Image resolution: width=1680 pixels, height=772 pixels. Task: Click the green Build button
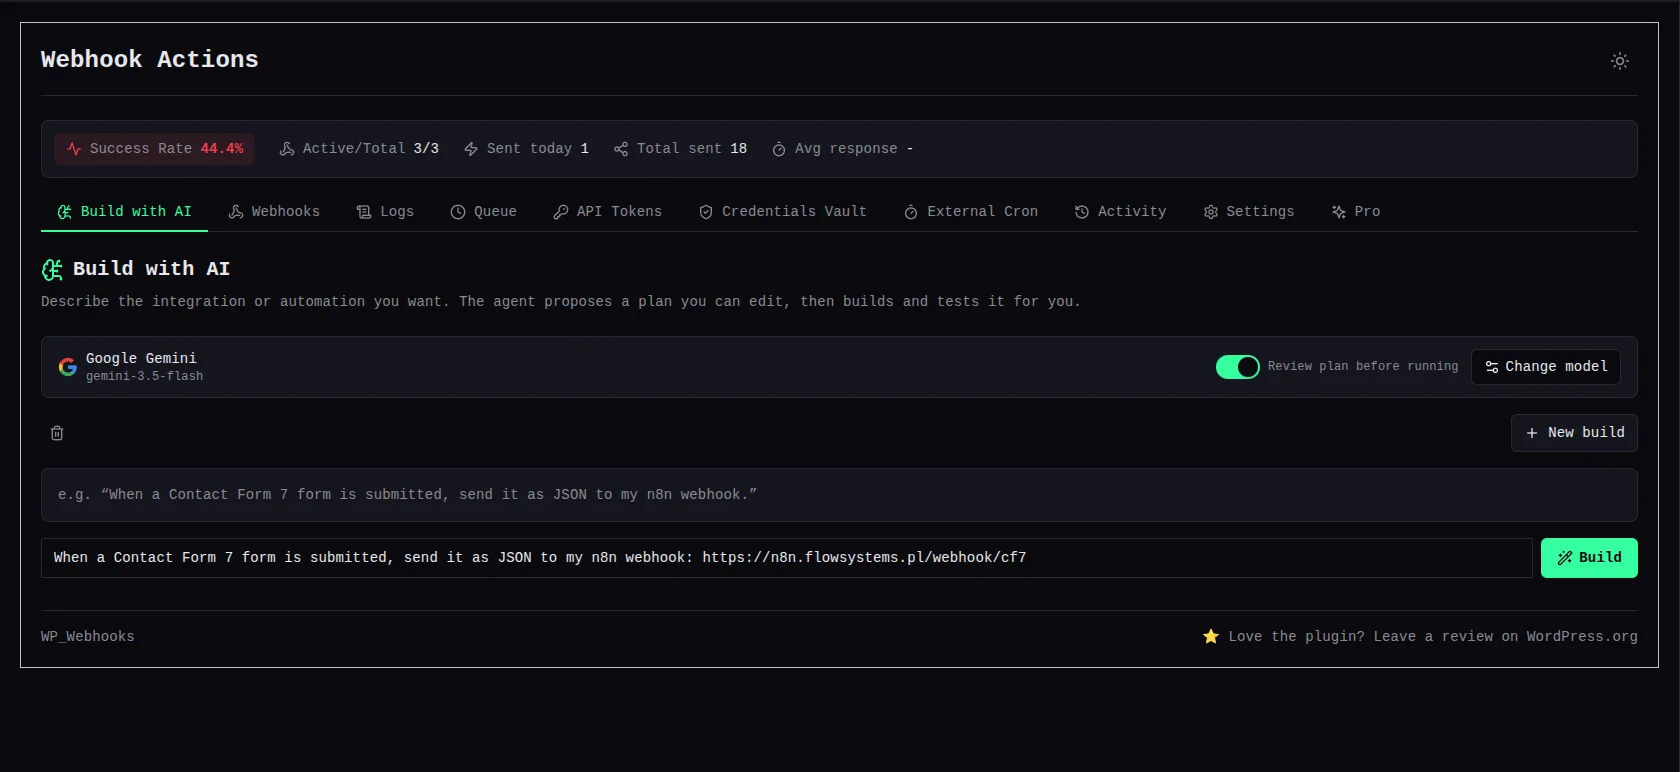1589,558
